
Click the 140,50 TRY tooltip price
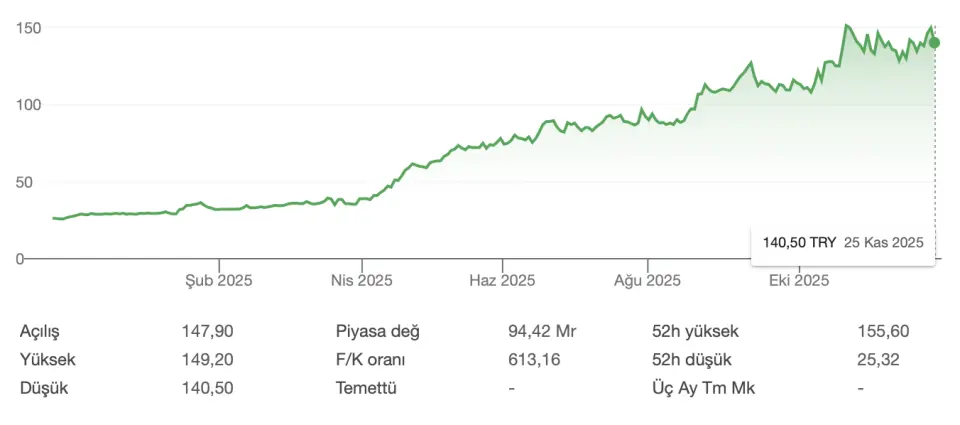(x=799, y=242)
